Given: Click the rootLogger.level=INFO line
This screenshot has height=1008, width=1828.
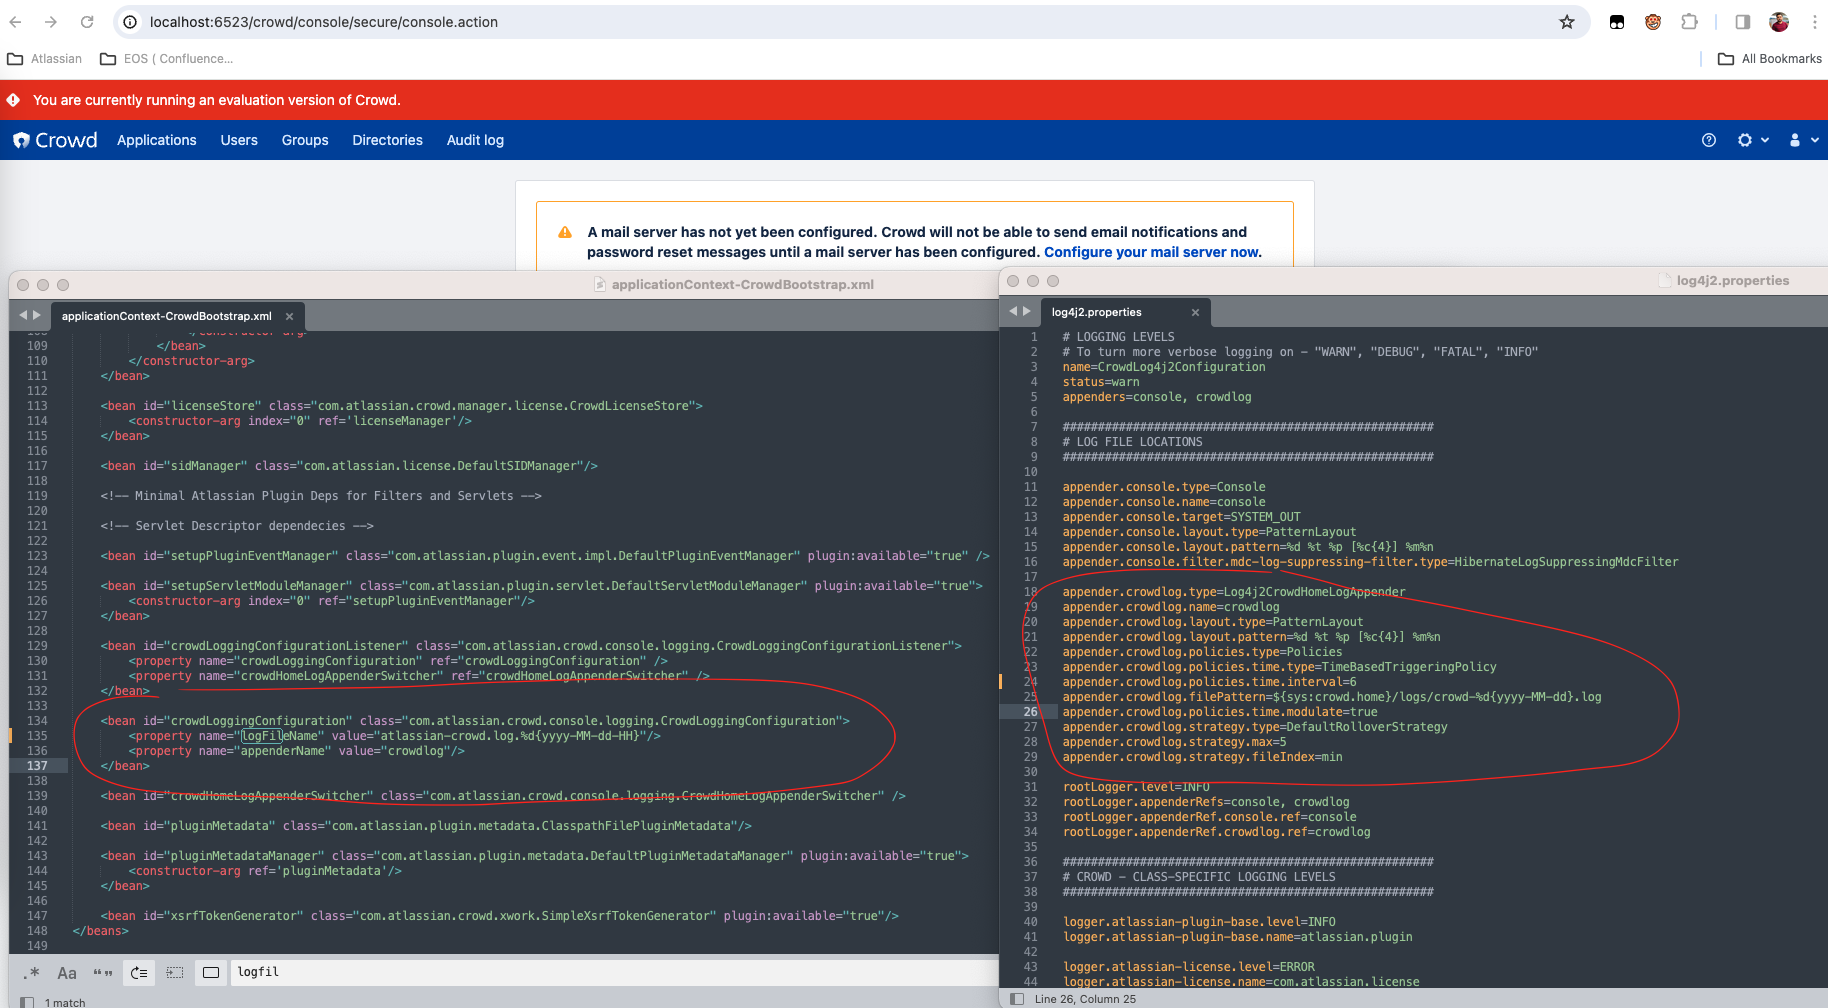Looking at the screenshot, I should [x=1136, y=787].
